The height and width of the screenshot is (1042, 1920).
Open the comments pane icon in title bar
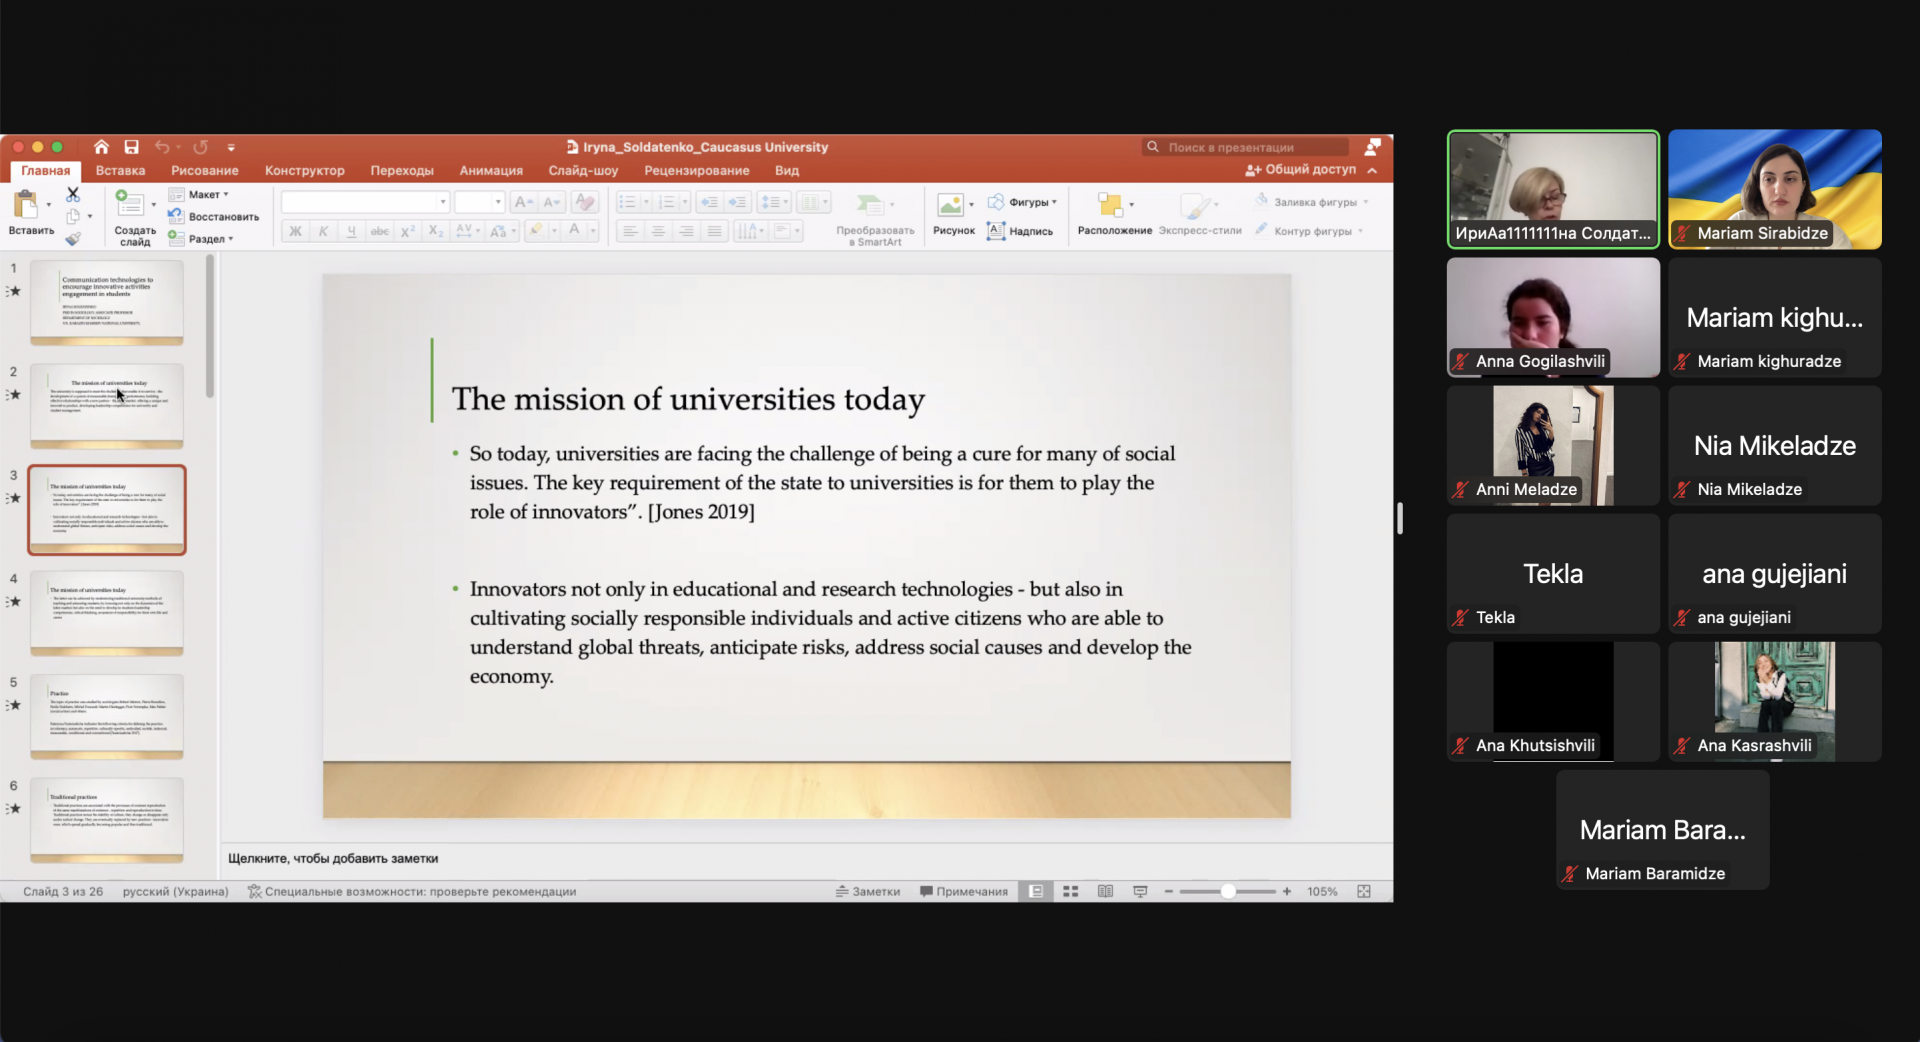point(1372,147)
